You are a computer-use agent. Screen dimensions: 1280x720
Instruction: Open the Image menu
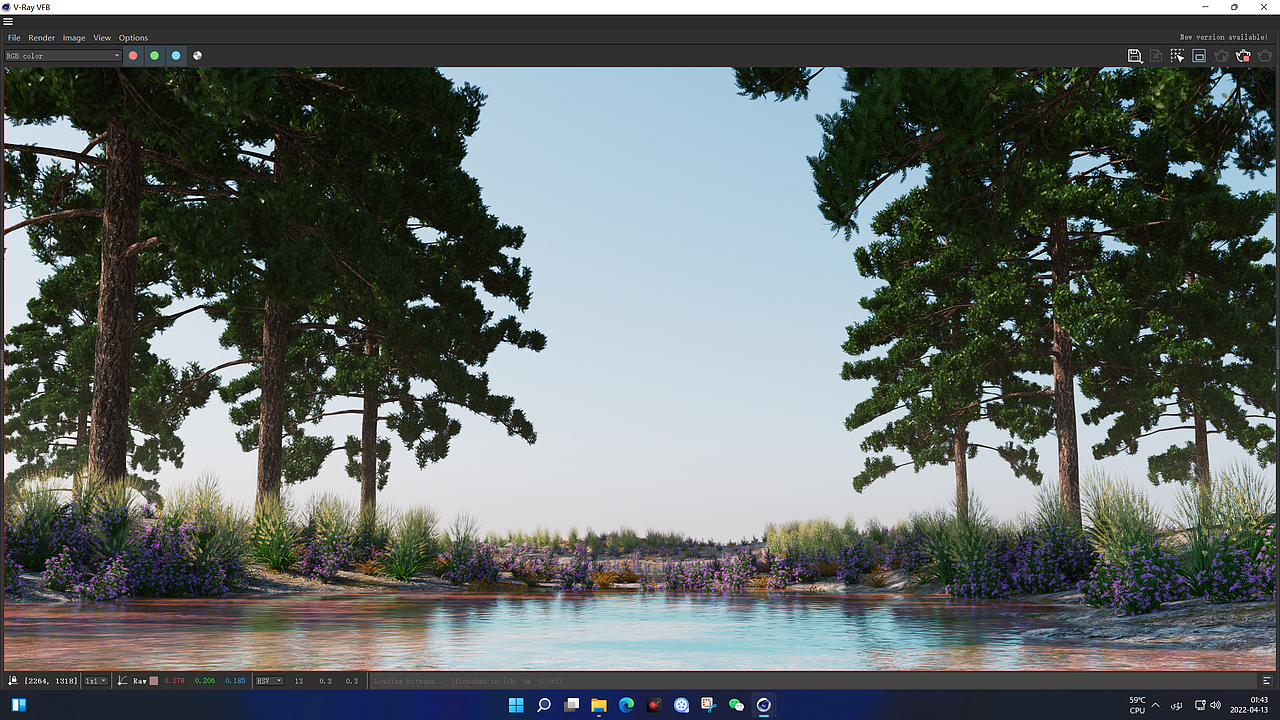click(74, 38)
